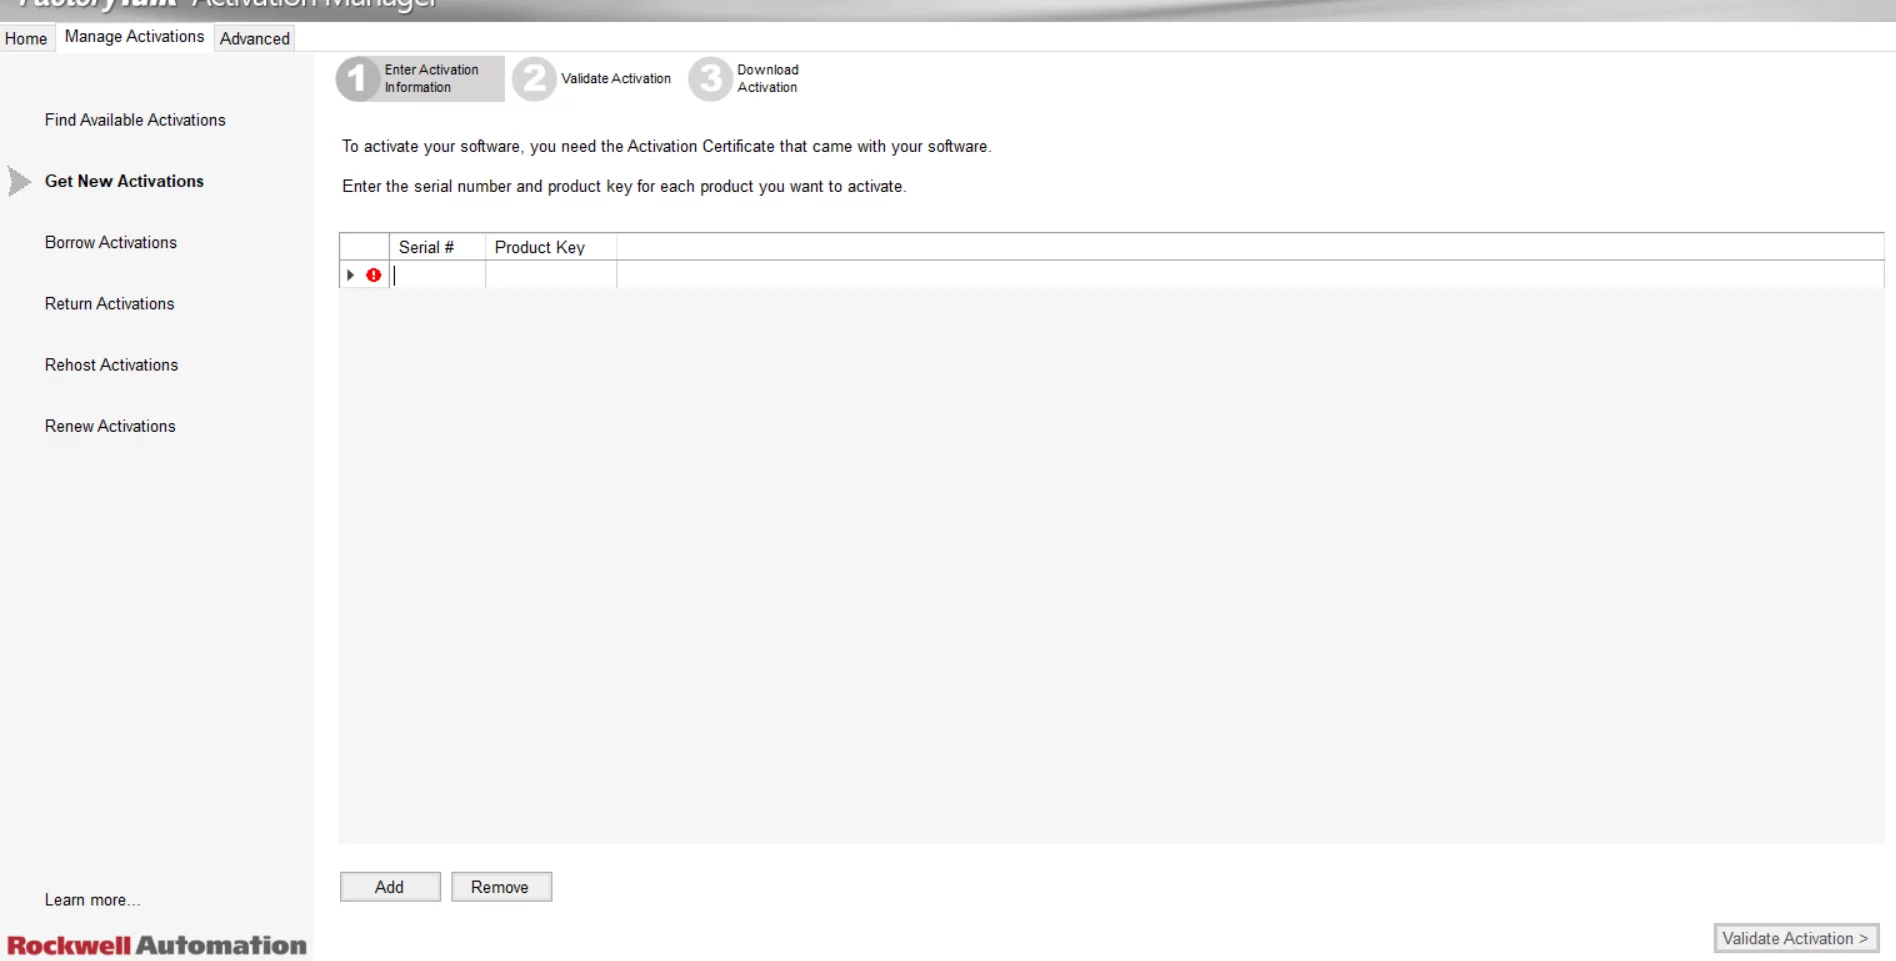This screenshot has height=961, width=1896.
Task: Click the Product Key column header
Action: click(551, 247)
